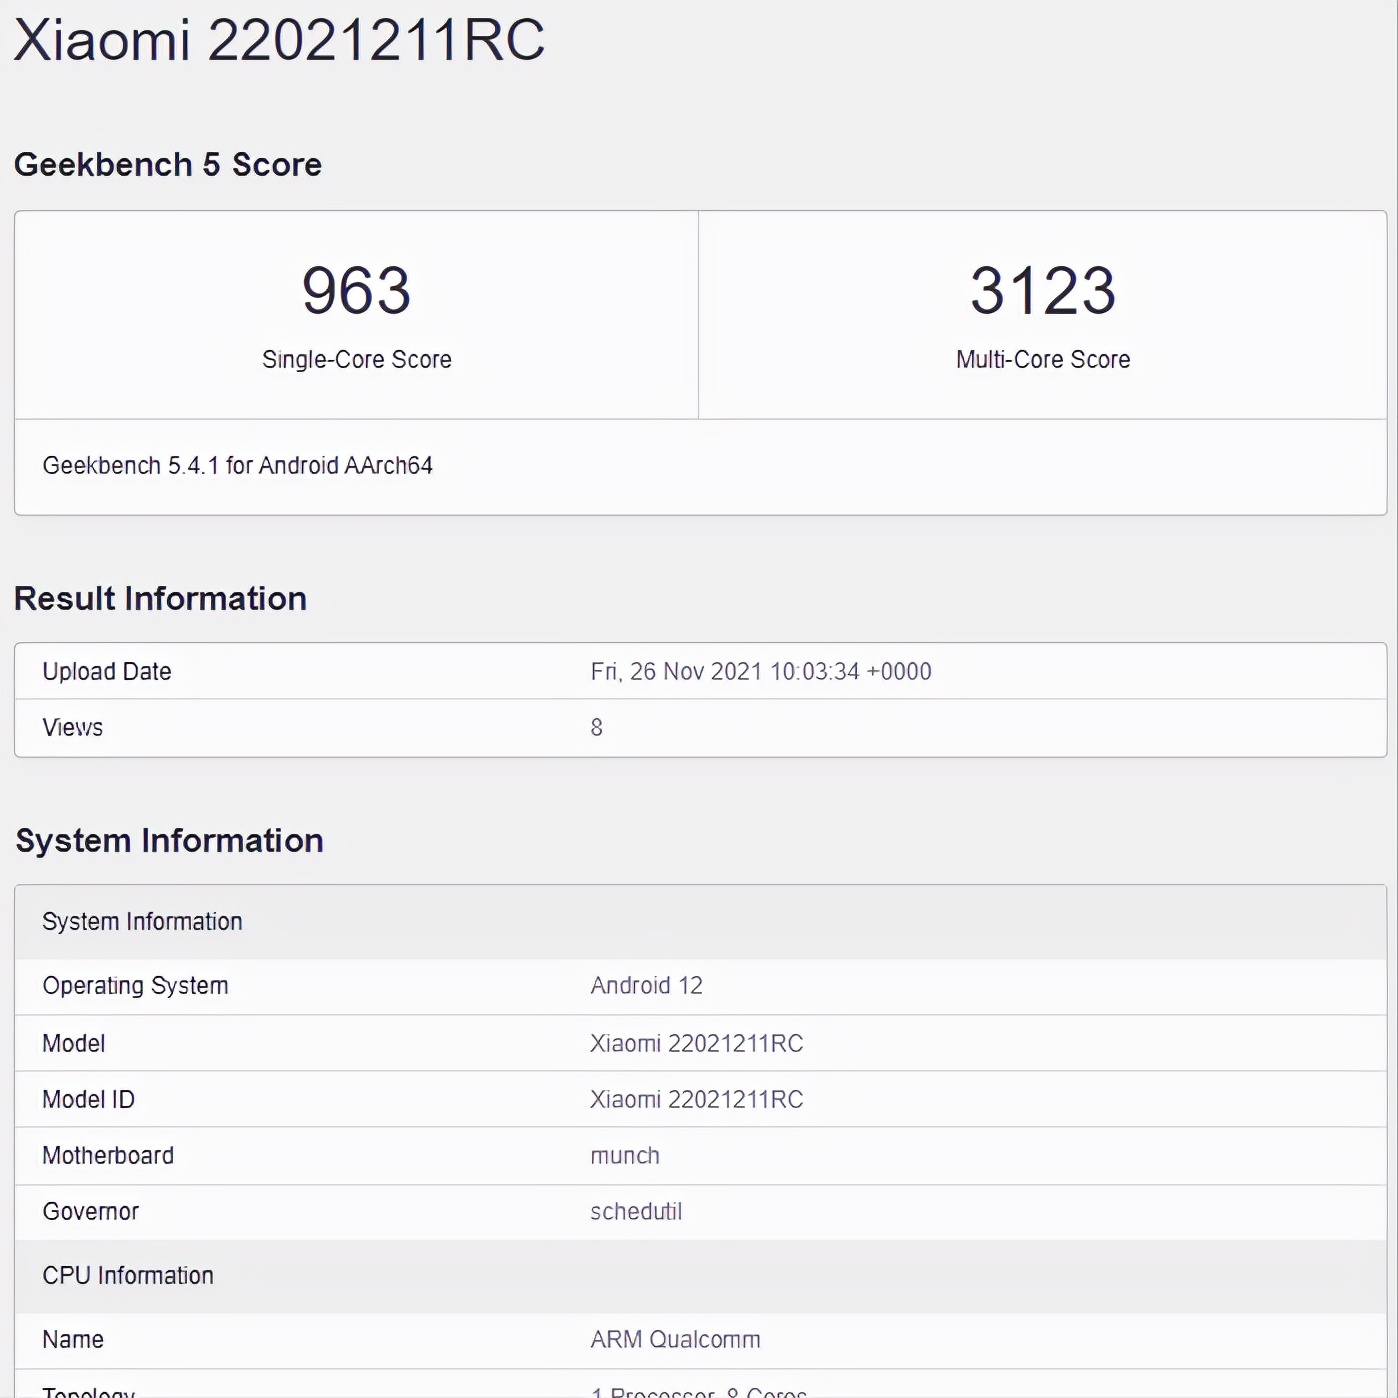
Task: Click the multi-core score value 3123
Action: point(1043,290)
